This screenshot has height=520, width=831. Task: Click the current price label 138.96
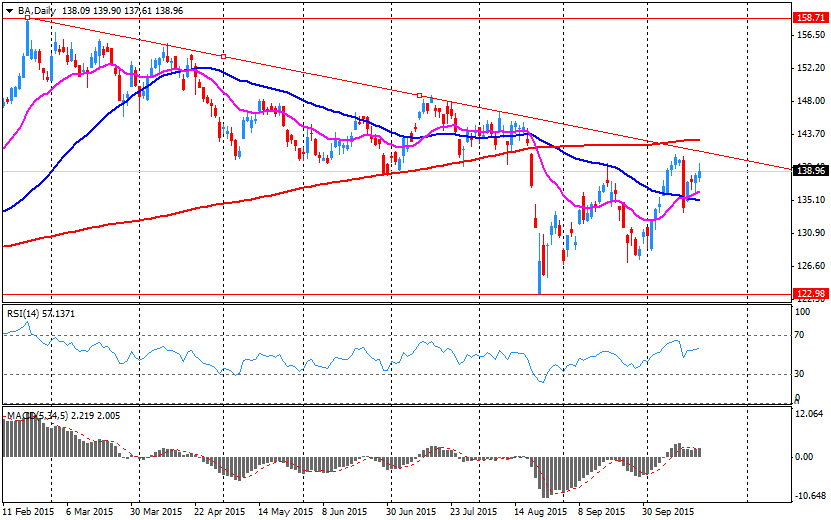tap(809, 171)
